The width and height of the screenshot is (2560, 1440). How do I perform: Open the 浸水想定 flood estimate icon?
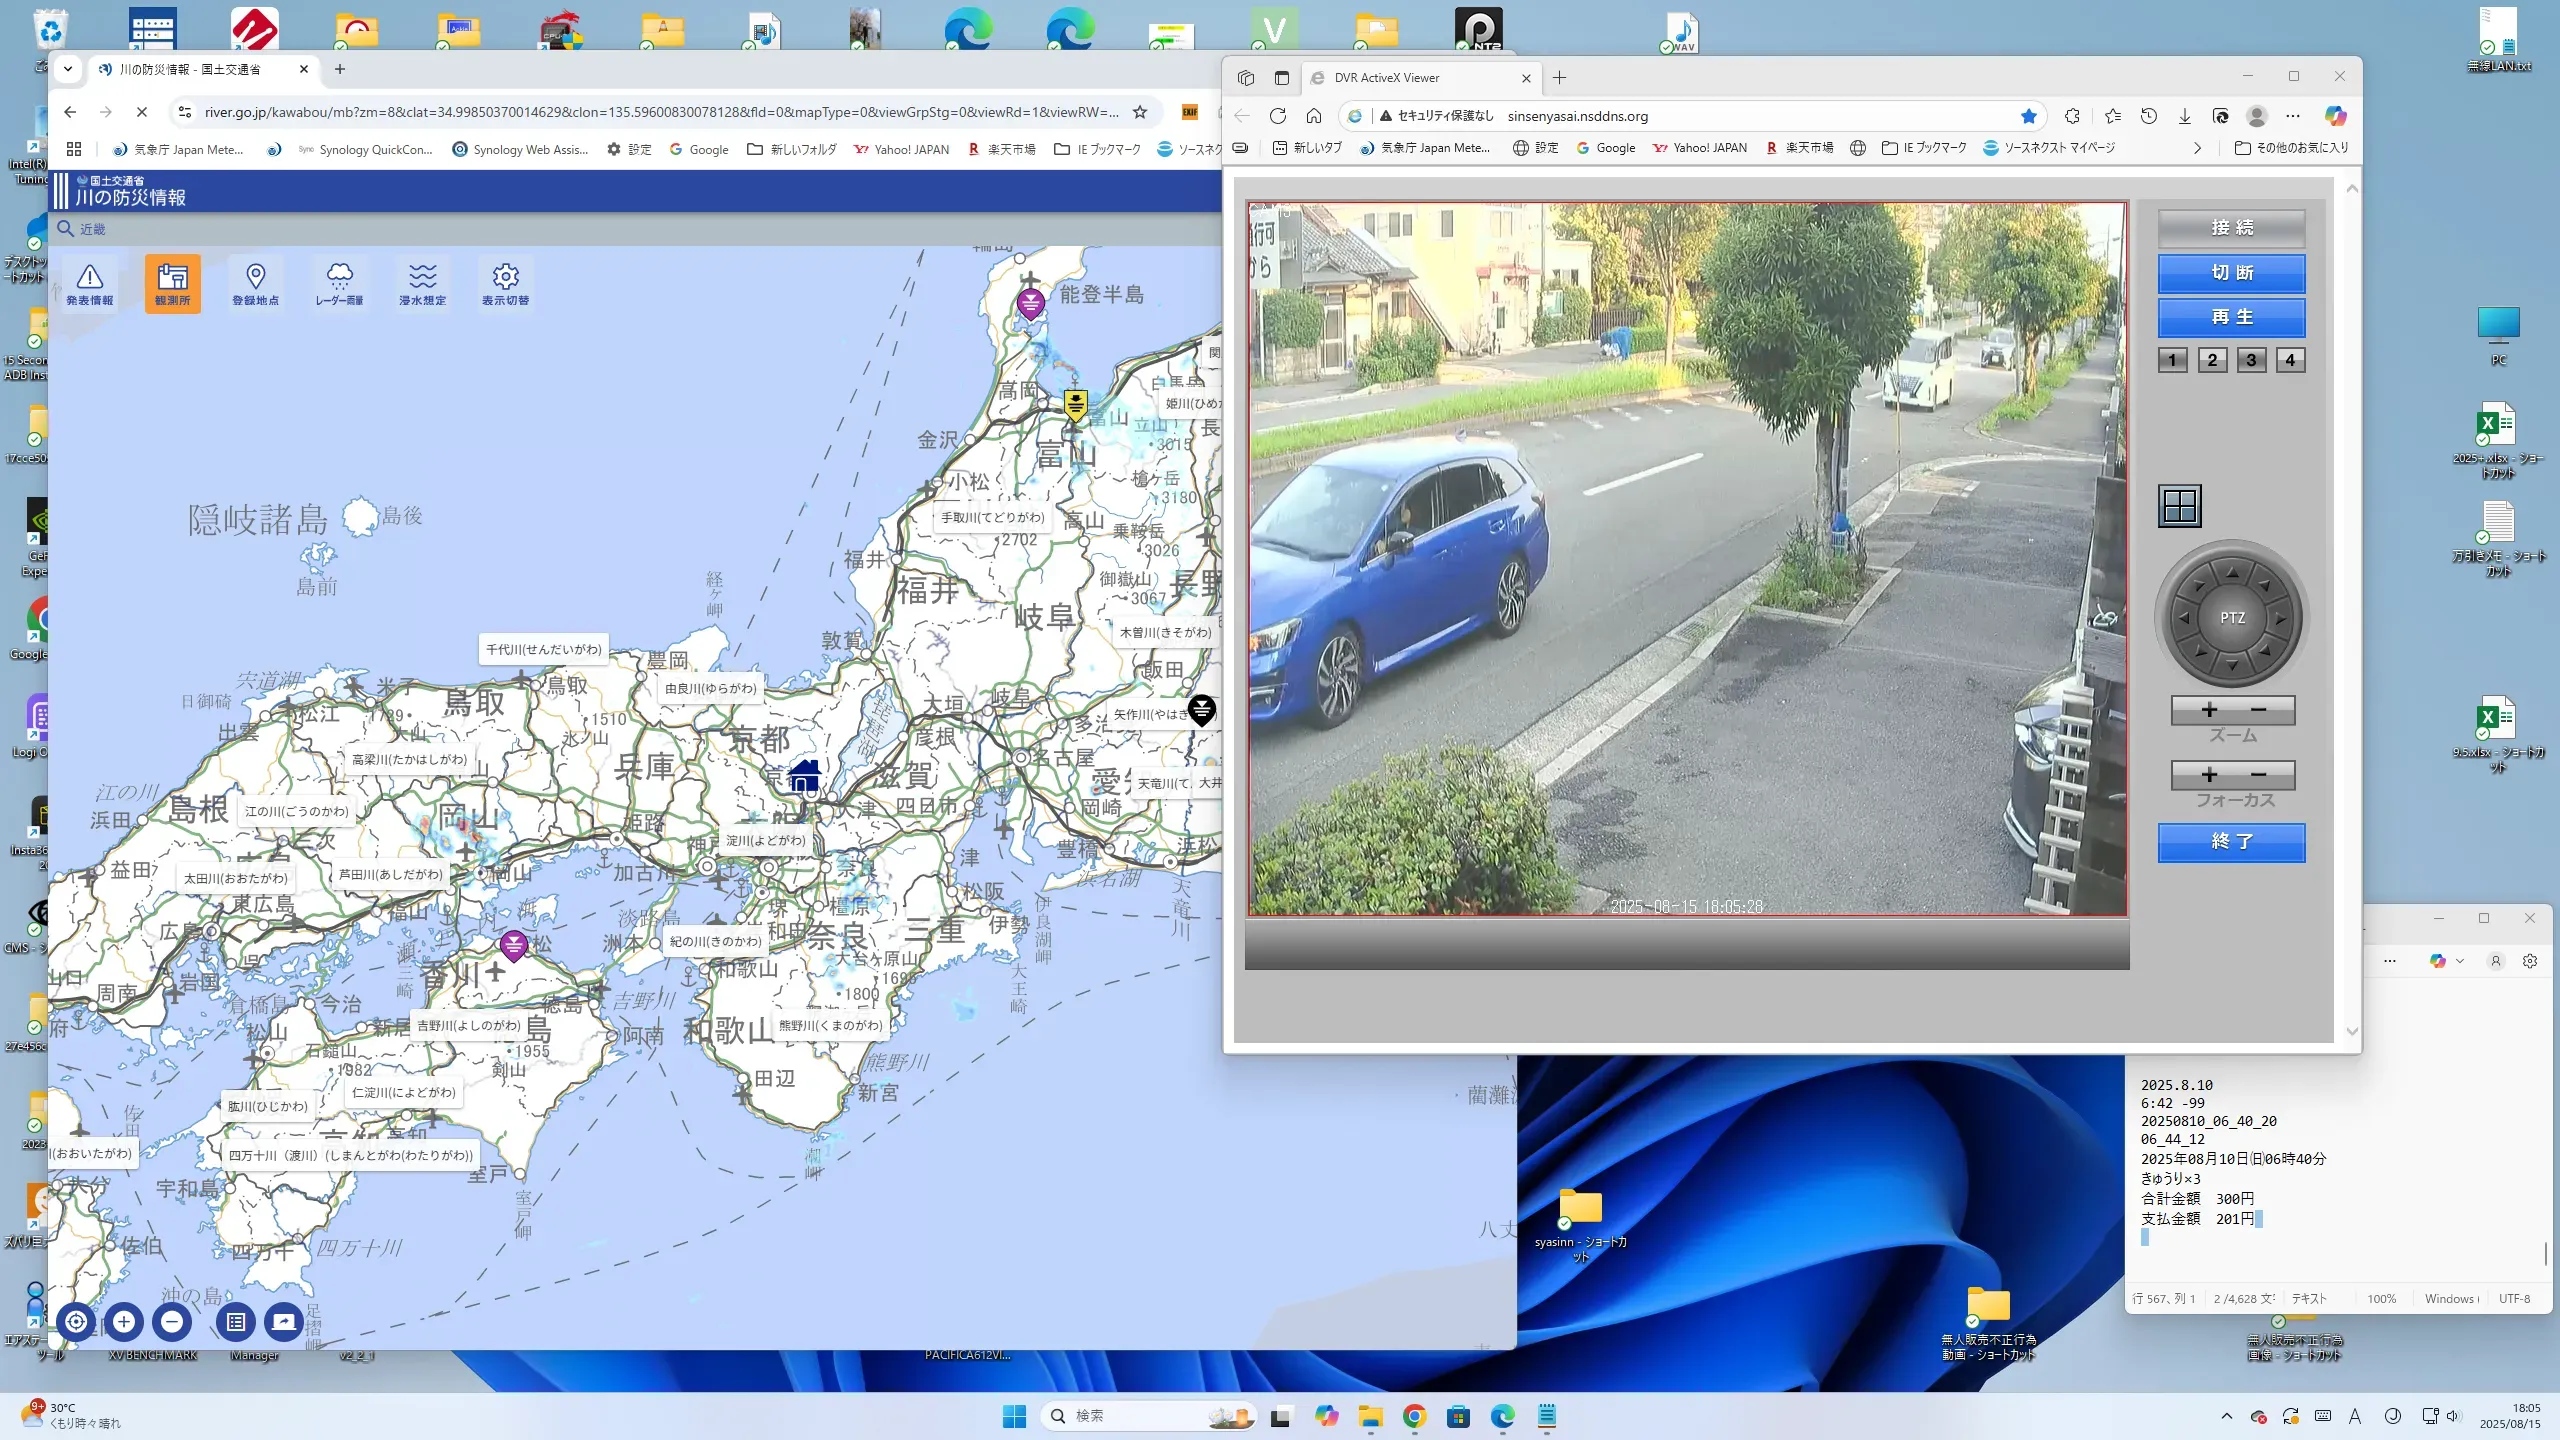(x=422, y=283)
